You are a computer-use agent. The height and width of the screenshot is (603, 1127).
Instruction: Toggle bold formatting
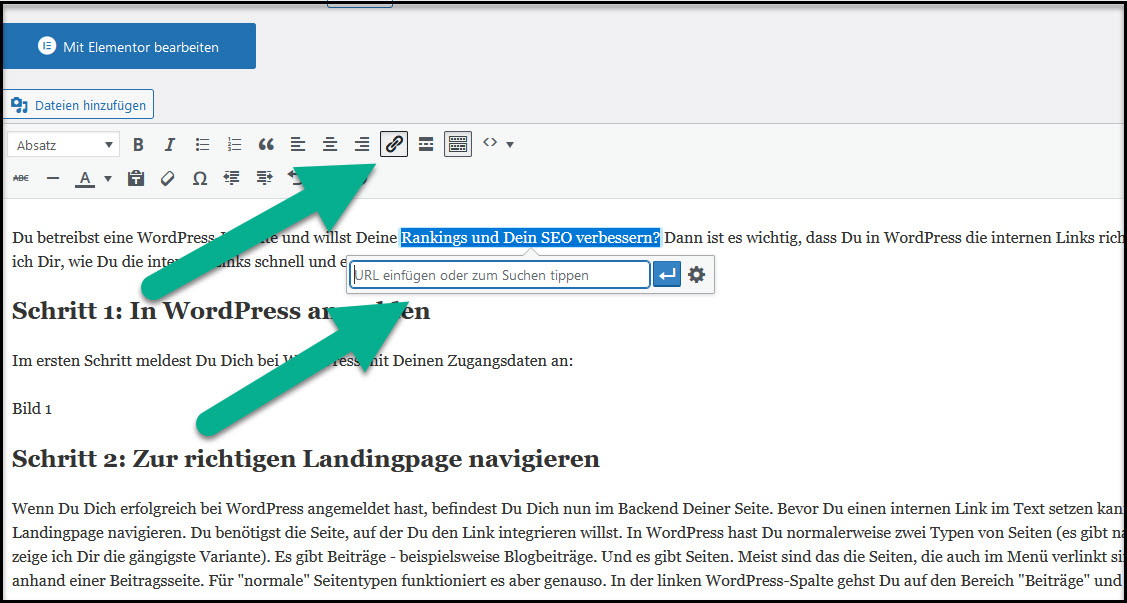[138, 145]
